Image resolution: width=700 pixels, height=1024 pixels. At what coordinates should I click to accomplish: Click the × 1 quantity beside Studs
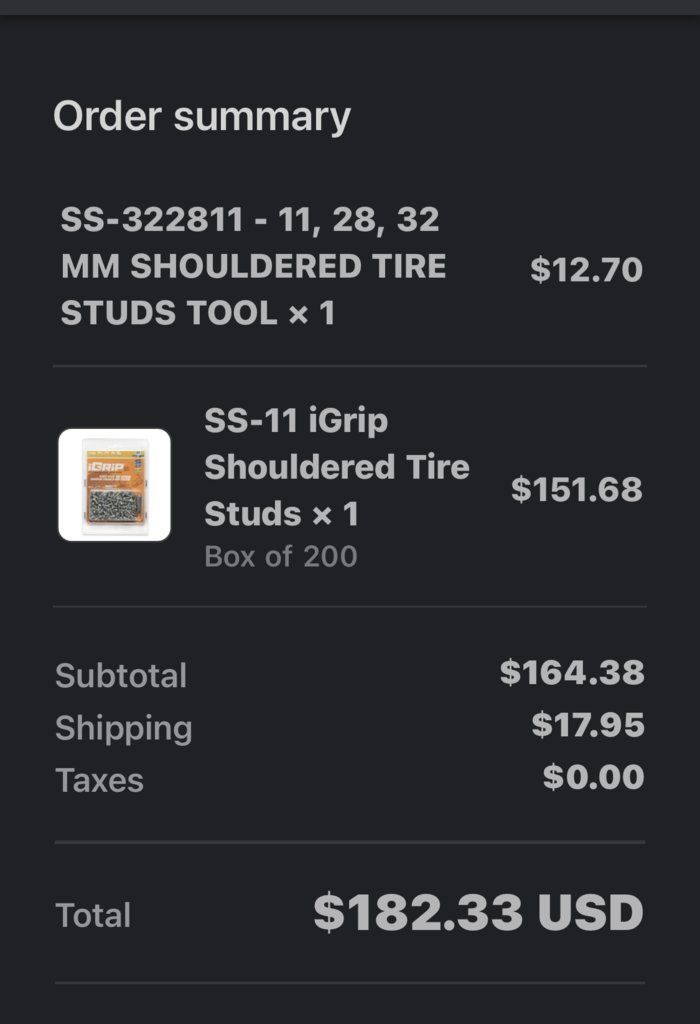335,514
